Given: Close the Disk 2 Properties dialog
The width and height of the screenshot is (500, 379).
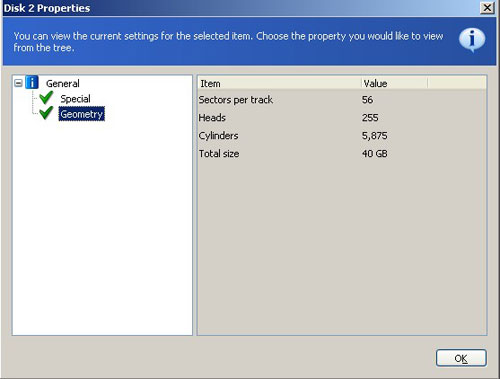Looking at the screenshot, I should 487,8.
